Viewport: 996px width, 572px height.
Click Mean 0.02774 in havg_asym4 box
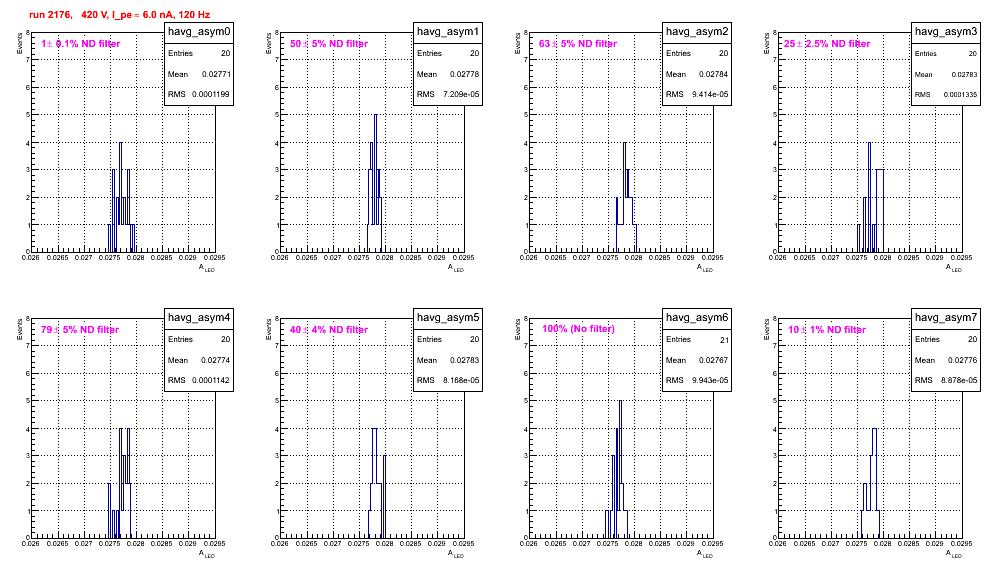pyautogui.click(x=199, y=360)
